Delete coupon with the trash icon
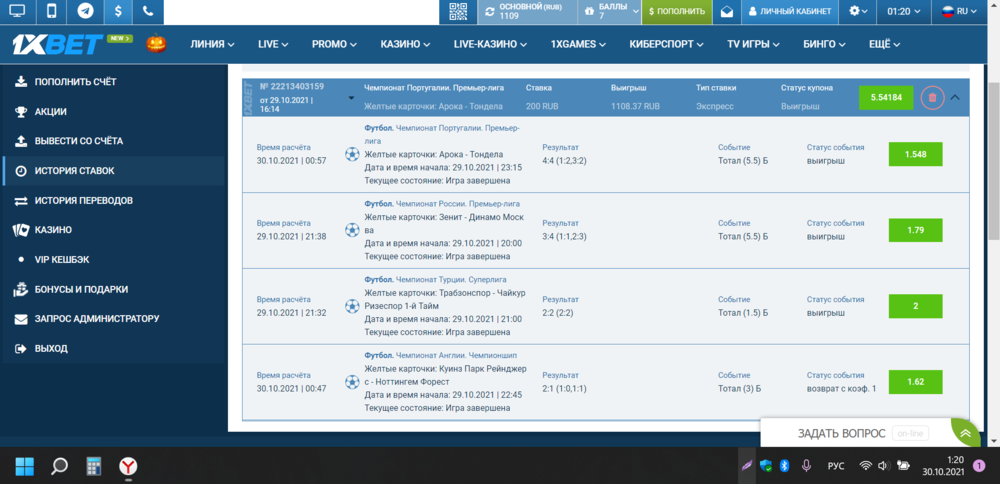 [932, 98]
